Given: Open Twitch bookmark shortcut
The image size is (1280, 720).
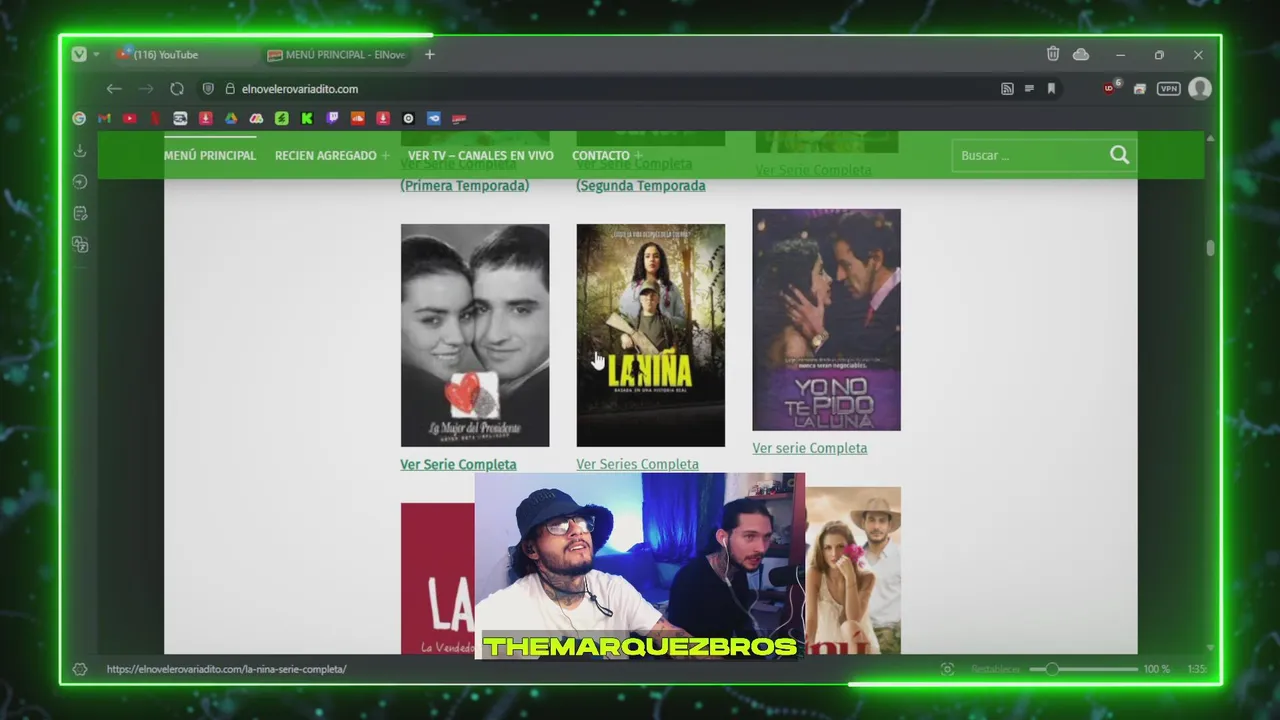Looking at the screenshot, I should coord(332,118).
